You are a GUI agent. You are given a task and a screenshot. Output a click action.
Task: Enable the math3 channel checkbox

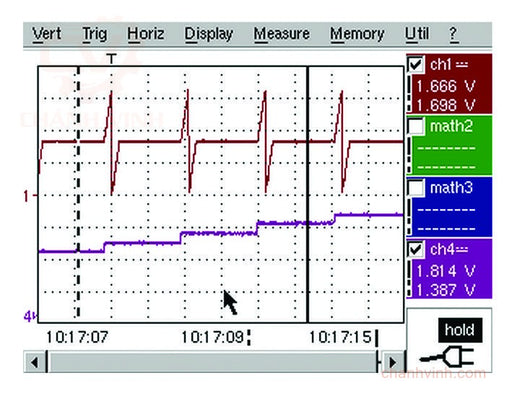coord(415,188)
